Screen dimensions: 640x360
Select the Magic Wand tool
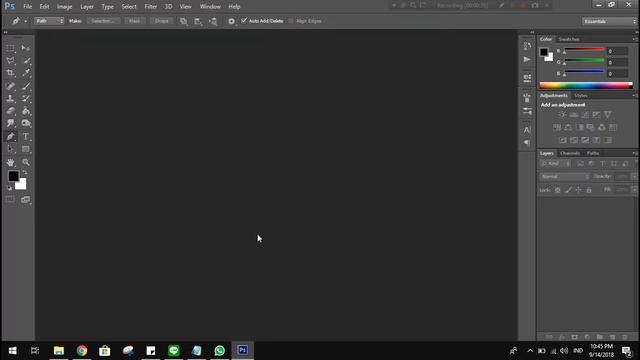26,61
